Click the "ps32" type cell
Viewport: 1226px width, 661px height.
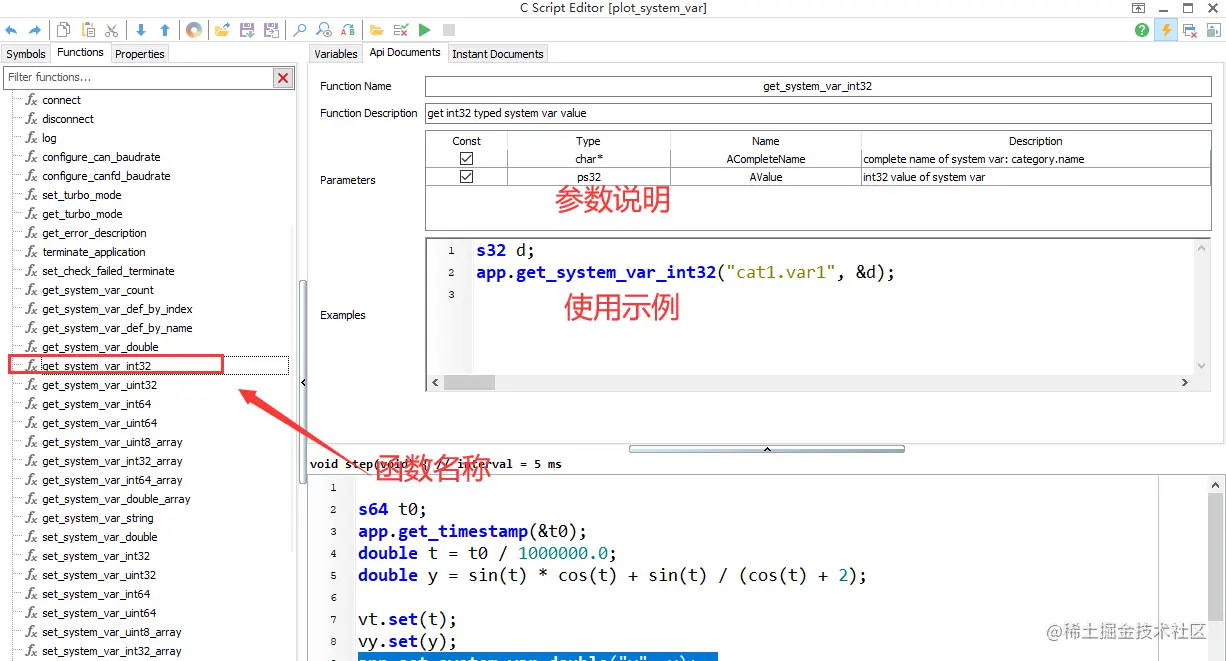(x=589, y=177)
